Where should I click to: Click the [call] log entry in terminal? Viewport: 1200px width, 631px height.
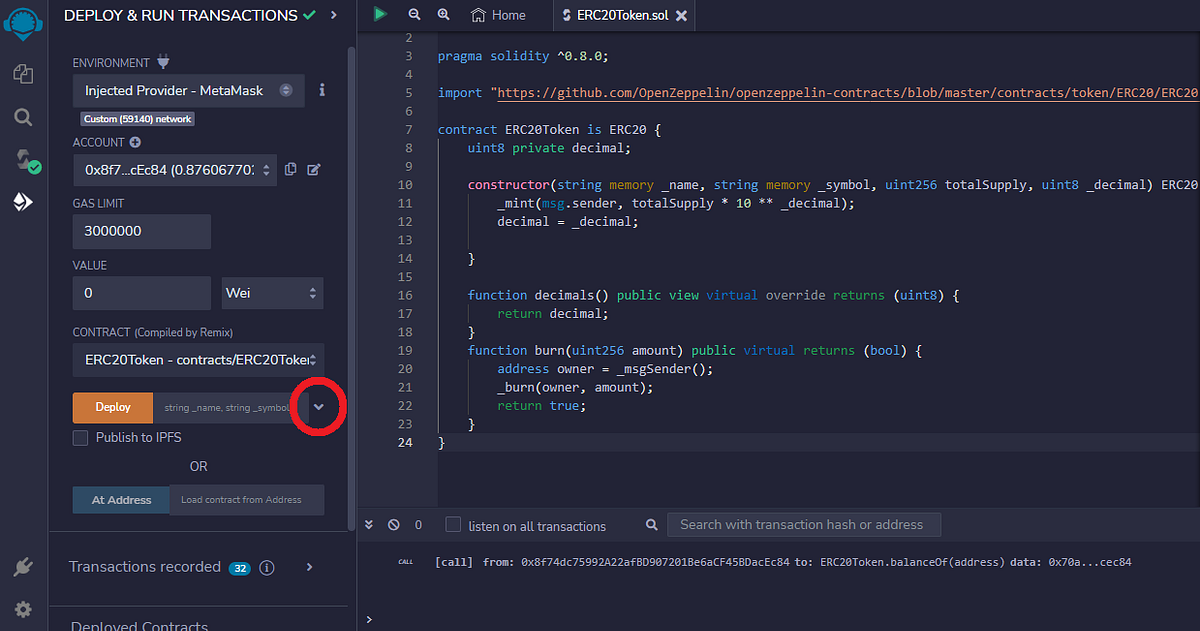(x=783, y=562)
